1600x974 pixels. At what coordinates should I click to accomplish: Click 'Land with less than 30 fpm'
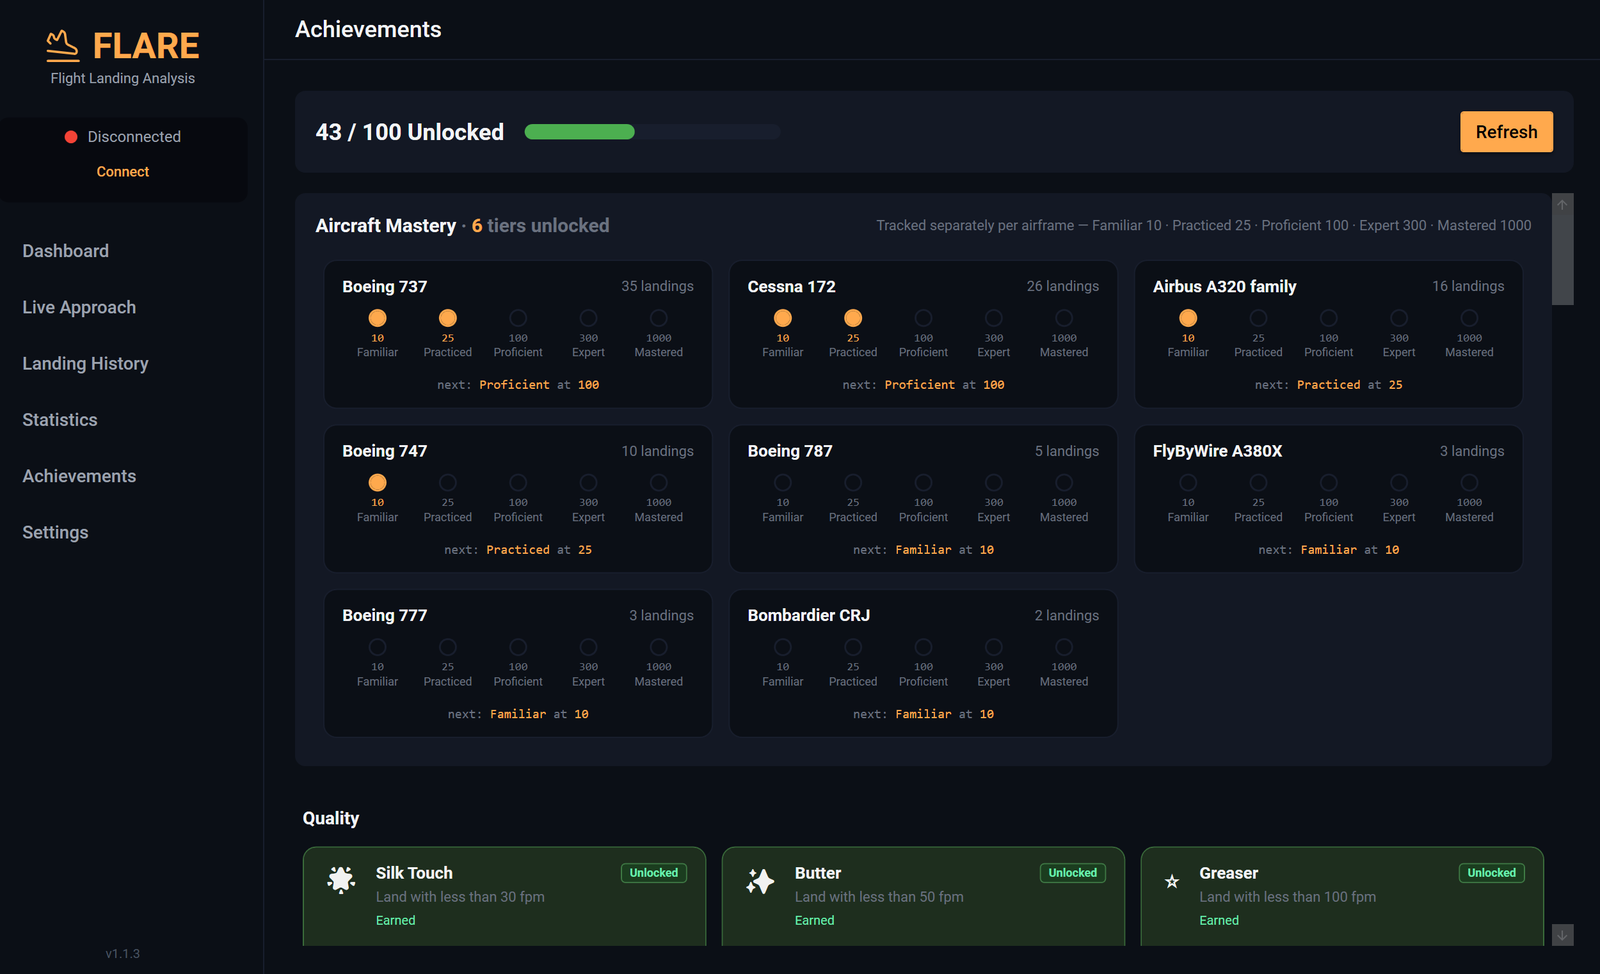460,897
